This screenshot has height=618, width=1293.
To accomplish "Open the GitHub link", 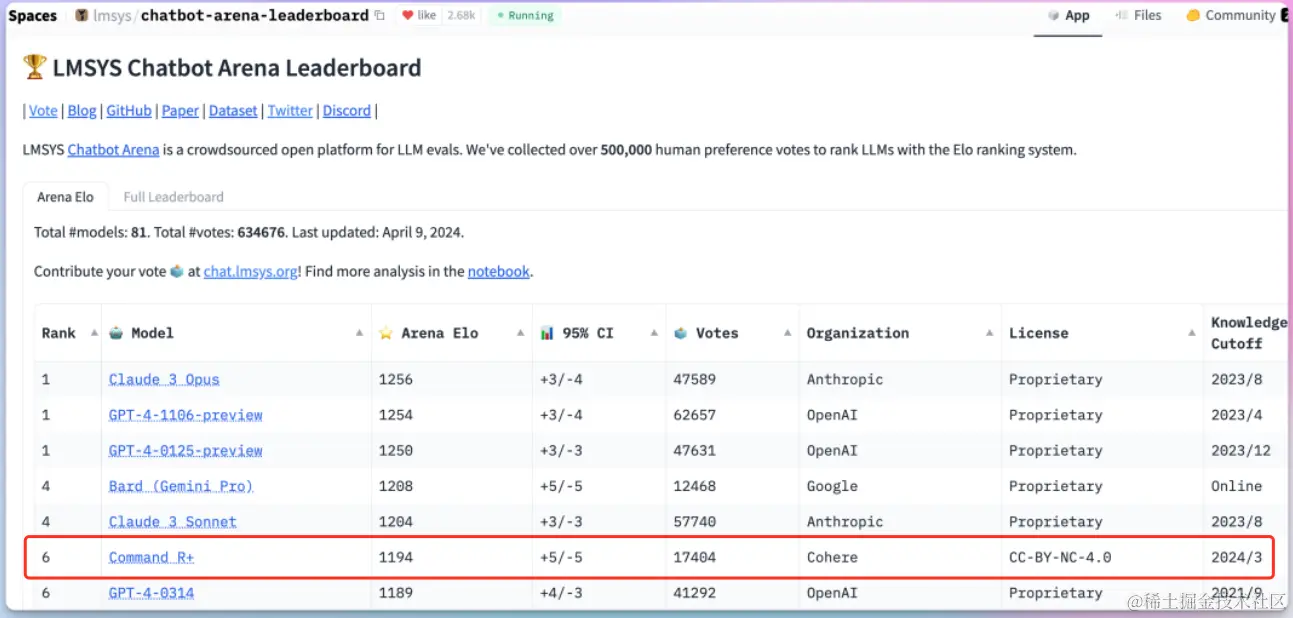I will tap(129, 111).
